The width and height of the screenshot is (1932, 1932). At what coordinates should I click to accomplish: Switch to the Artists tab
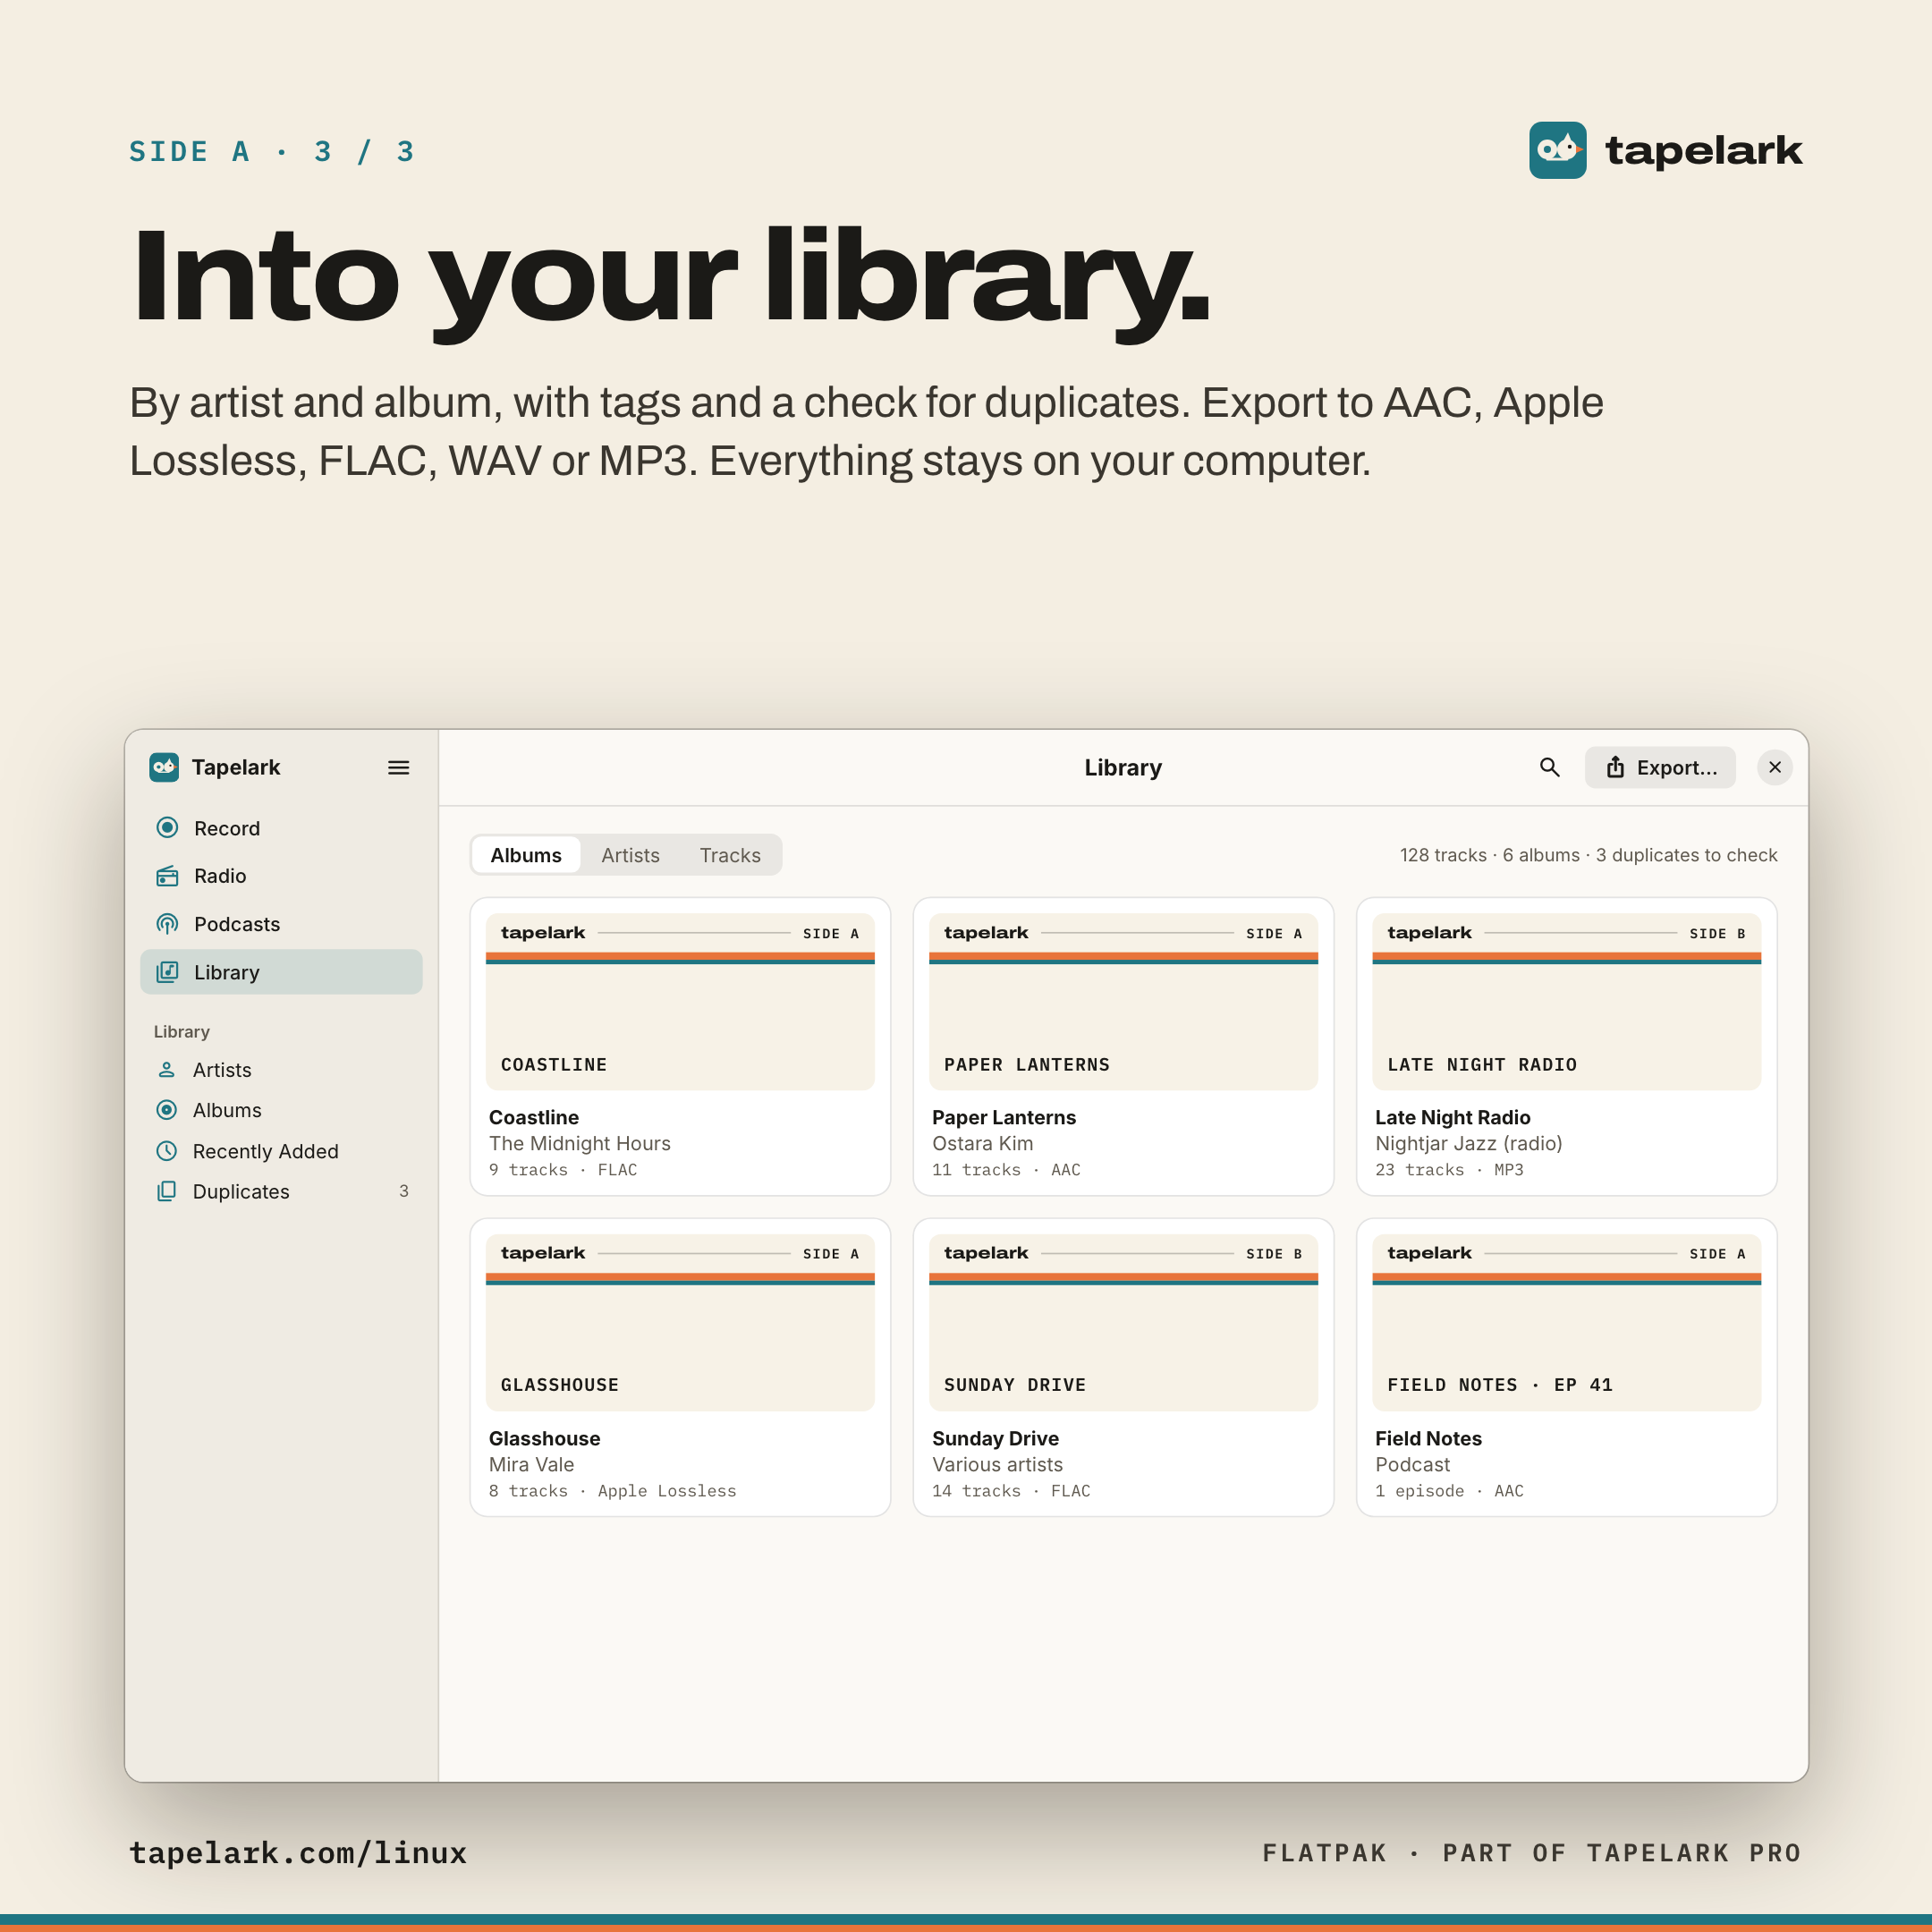point(630,855)
